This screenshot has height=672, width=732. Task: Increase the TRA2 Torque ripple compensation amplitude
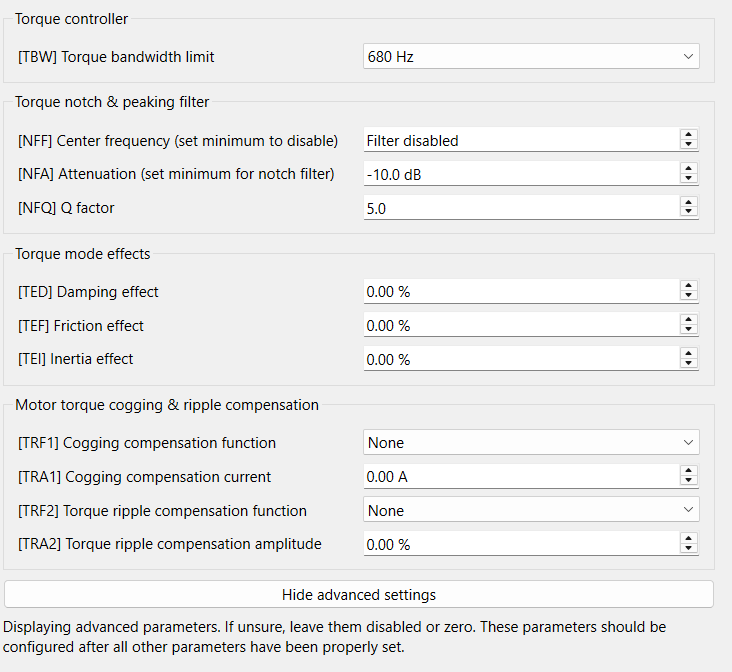point(688,539)
